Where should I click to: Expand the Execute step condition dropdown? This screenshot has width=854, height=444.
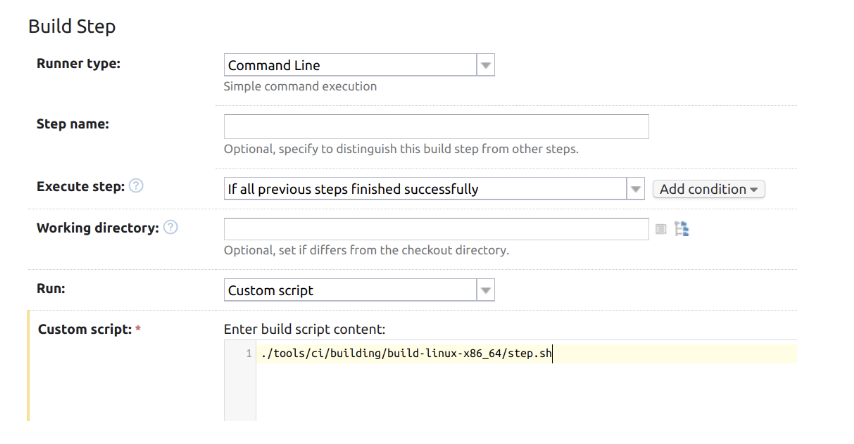[635, 189]
